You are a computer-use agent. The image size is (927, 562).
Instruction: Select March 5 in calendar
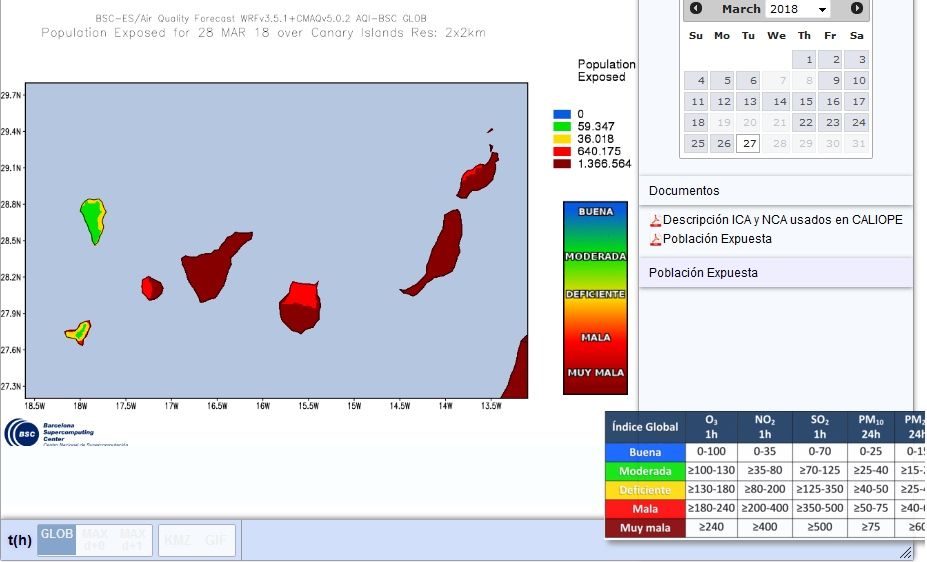click(722, 80)
